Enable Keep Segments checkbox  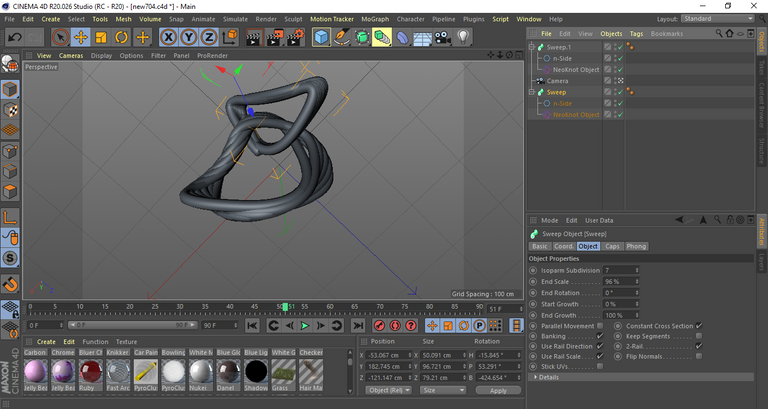pyautogui.click(x=699, y=336)
